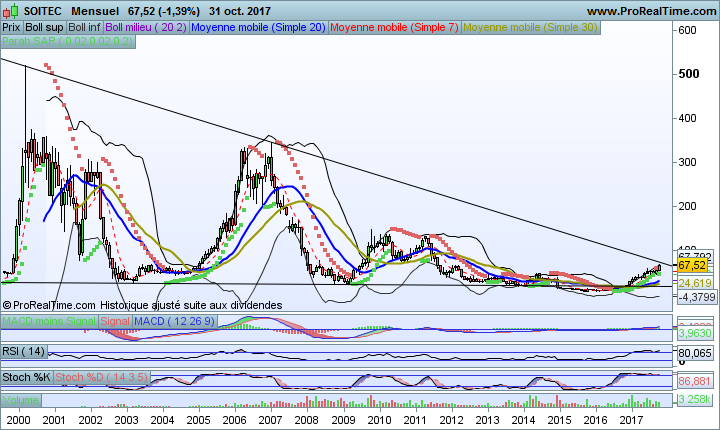Click the 80,065 RSI value tag
This screenshot has width=720, height=430.
[695, 353]
